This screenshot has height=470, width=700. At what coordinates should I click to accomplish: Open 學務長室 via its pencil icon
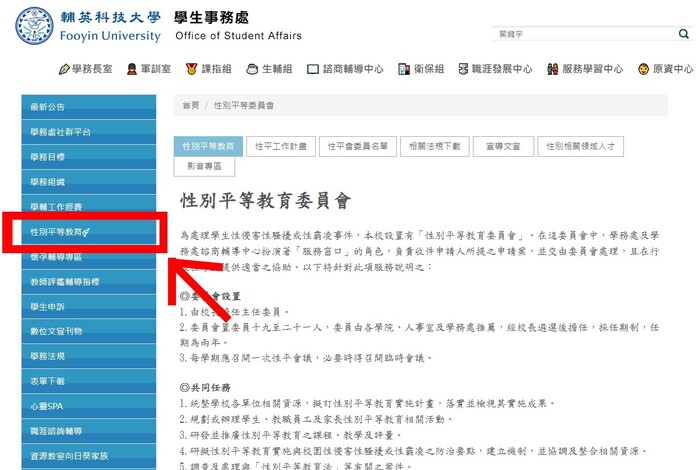[x=65, y=69]
